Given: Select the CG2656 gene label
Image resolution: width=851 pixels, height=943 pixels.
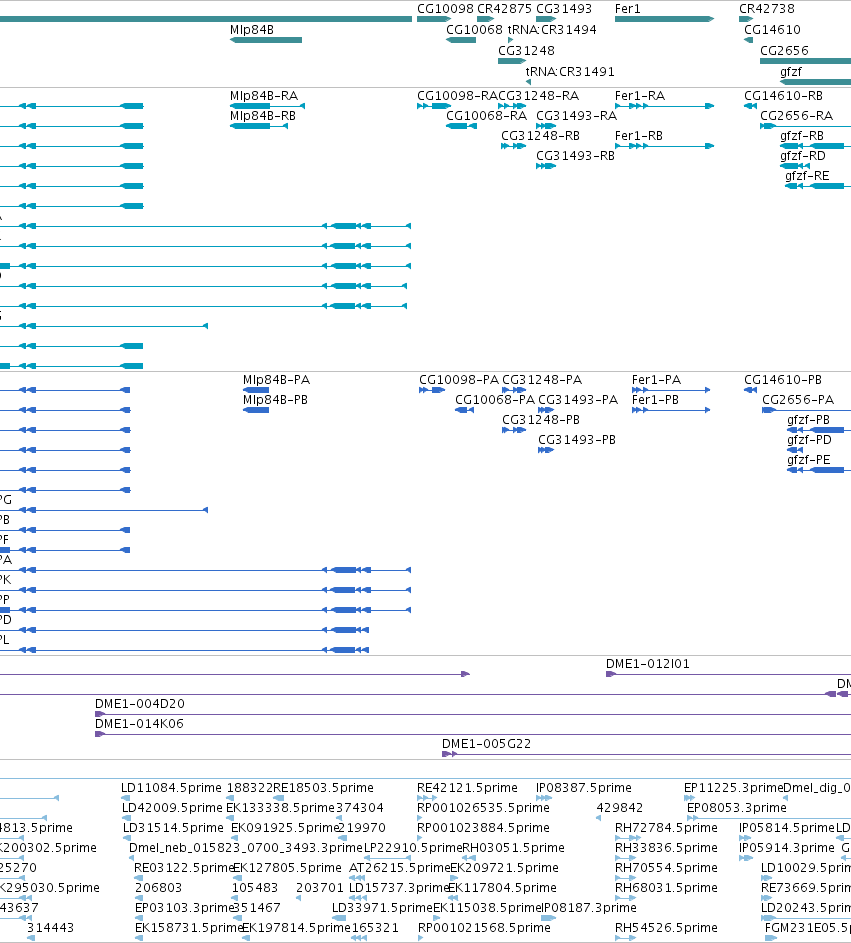Looking at the screenshot, I should [784, 51].
